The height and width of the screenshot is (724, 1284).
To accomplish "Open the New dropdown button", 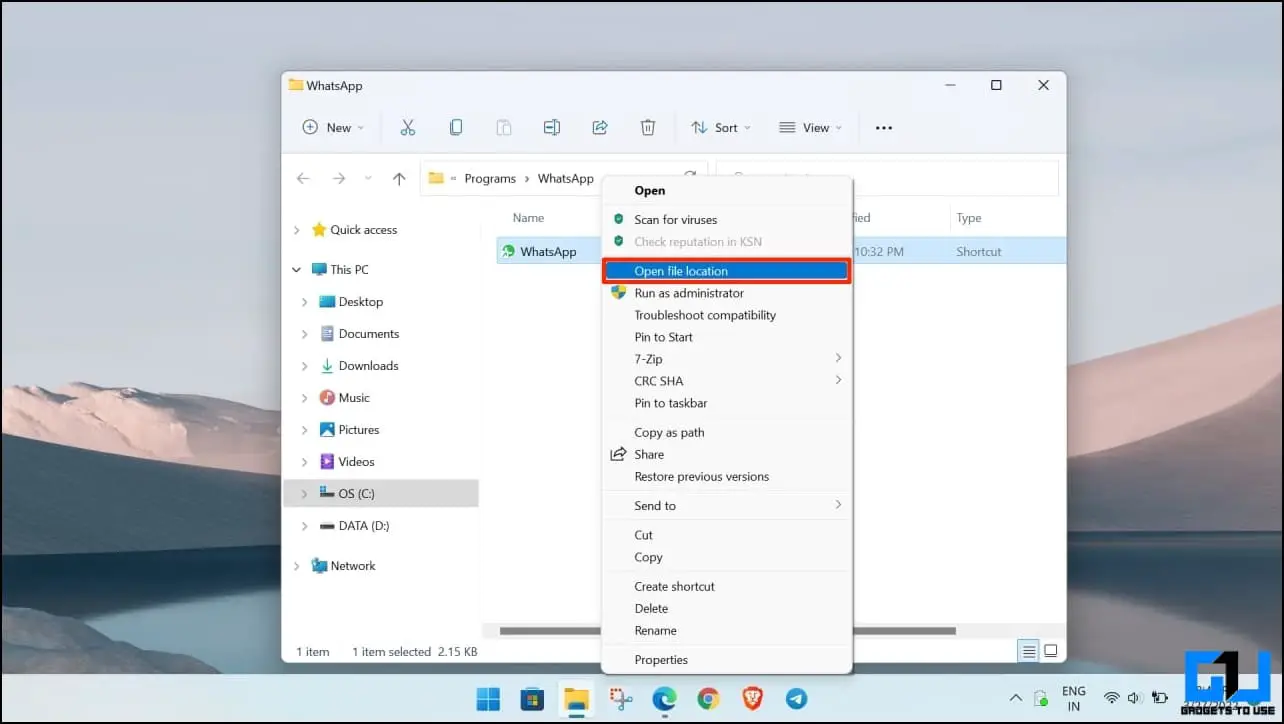I will pos(334,128).
